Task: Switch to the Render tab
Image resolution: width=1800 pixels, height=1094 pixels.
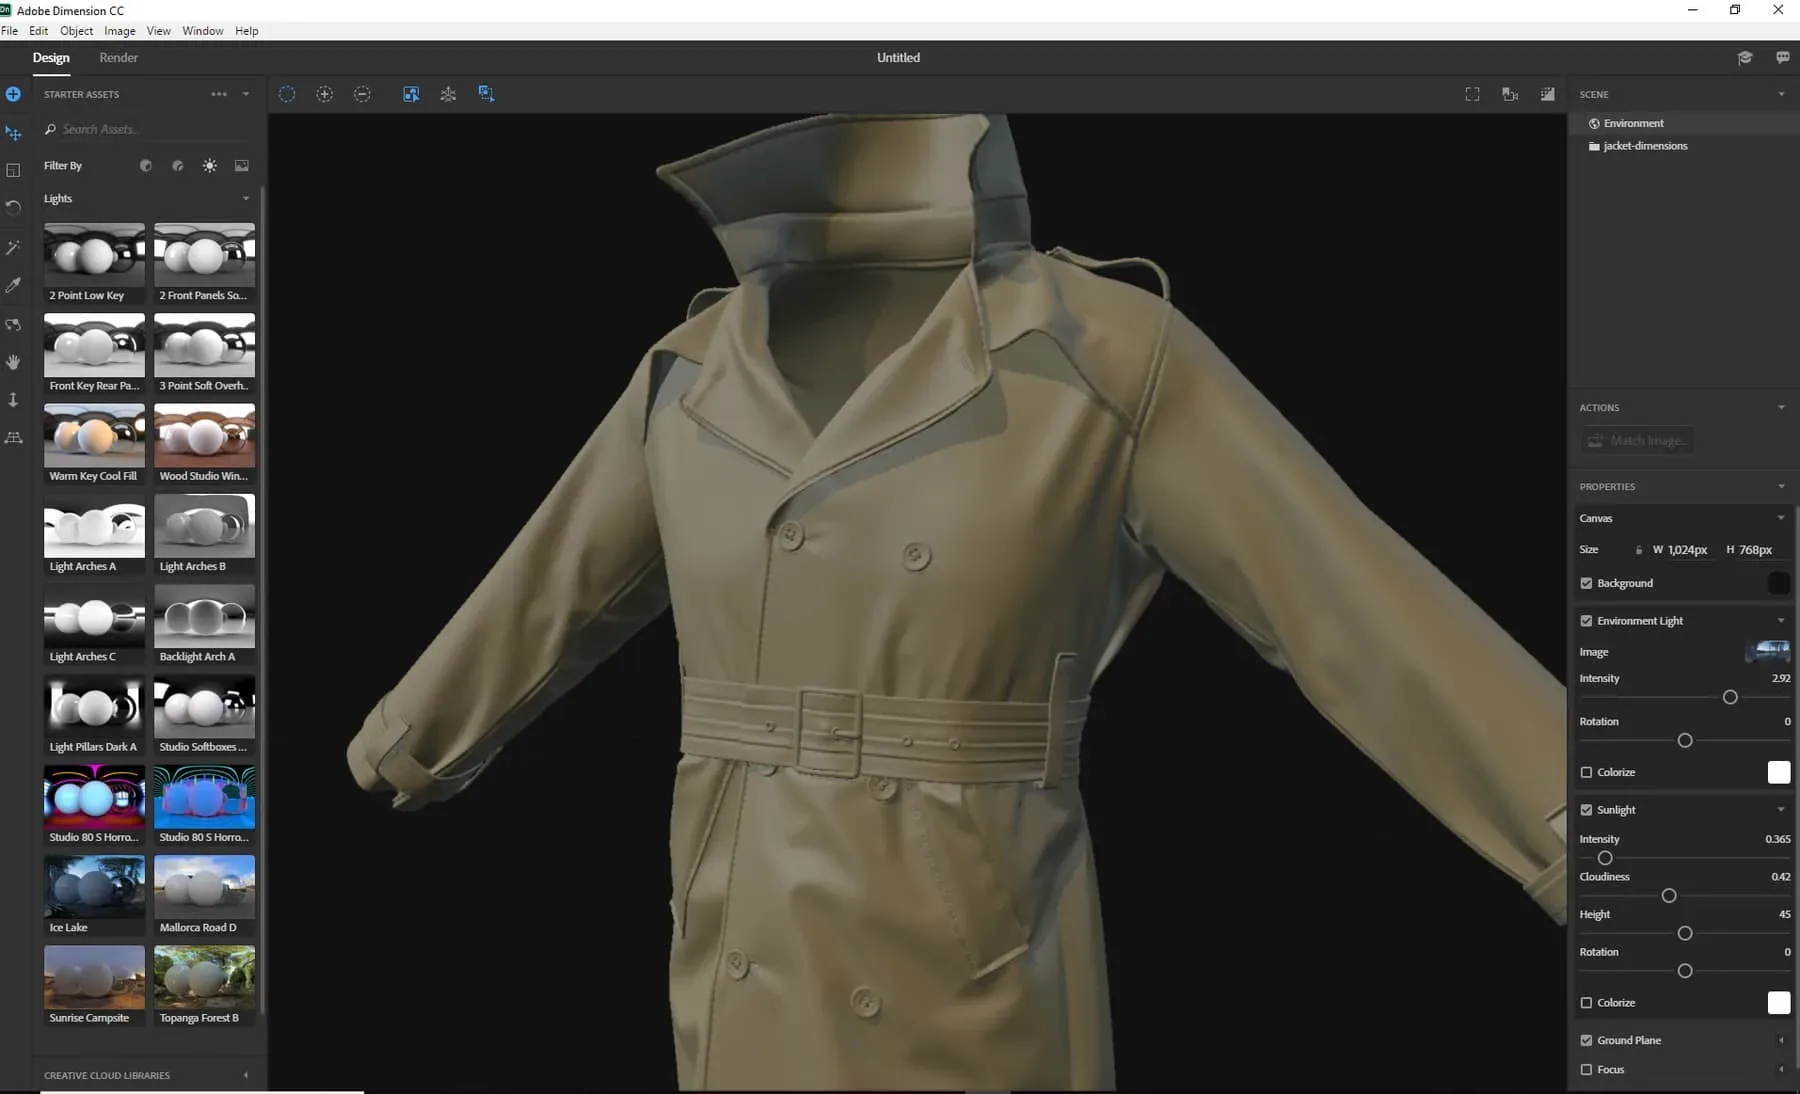Action: click(118, 57)
